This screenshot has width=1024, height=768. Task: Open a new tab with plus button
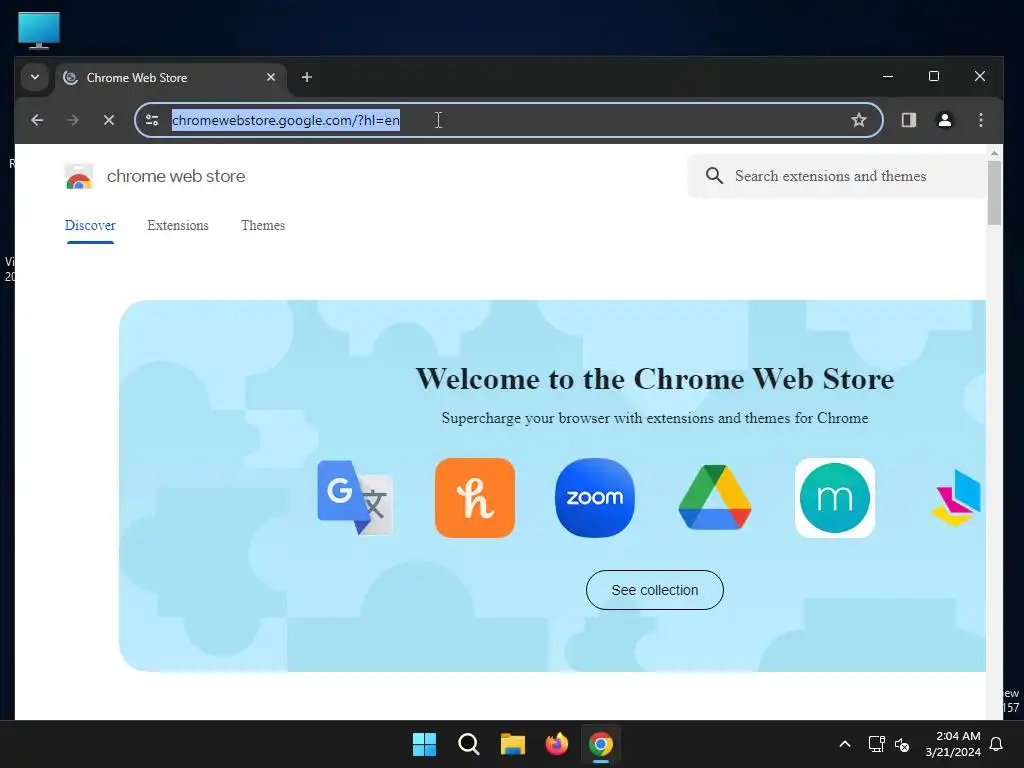click(x=306, y=77)
